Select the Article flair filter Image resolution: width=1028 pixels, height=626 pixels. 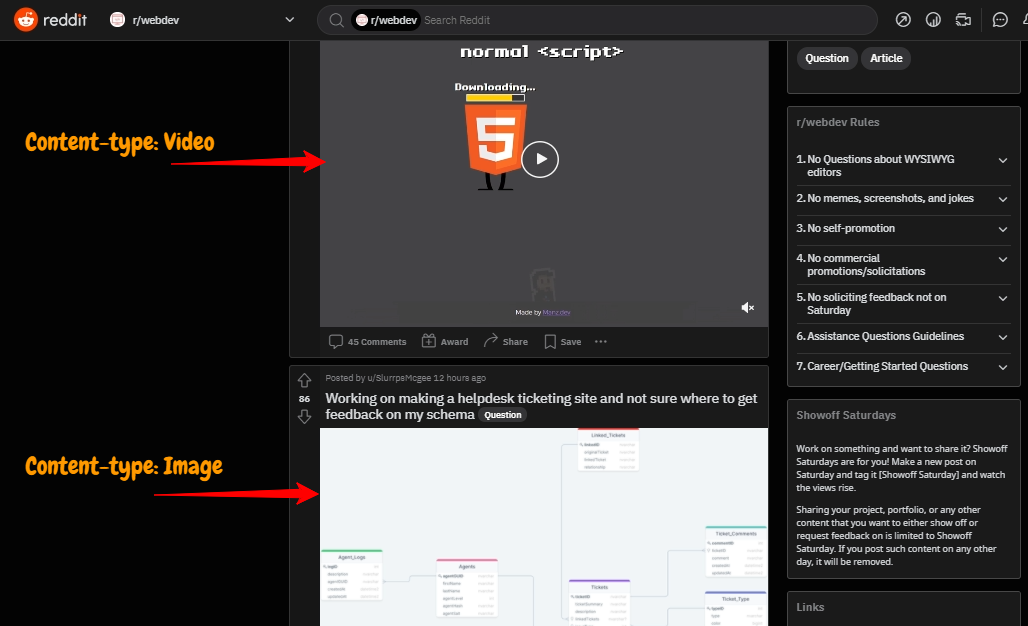[885, 58]
